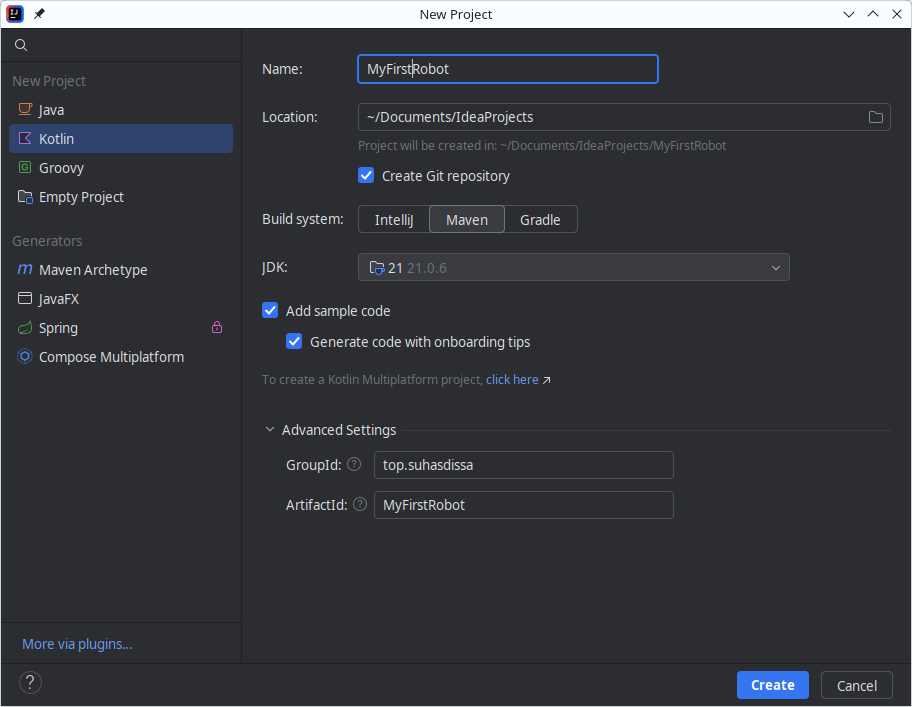Click the pin icon in title bar

click(39, 14)
